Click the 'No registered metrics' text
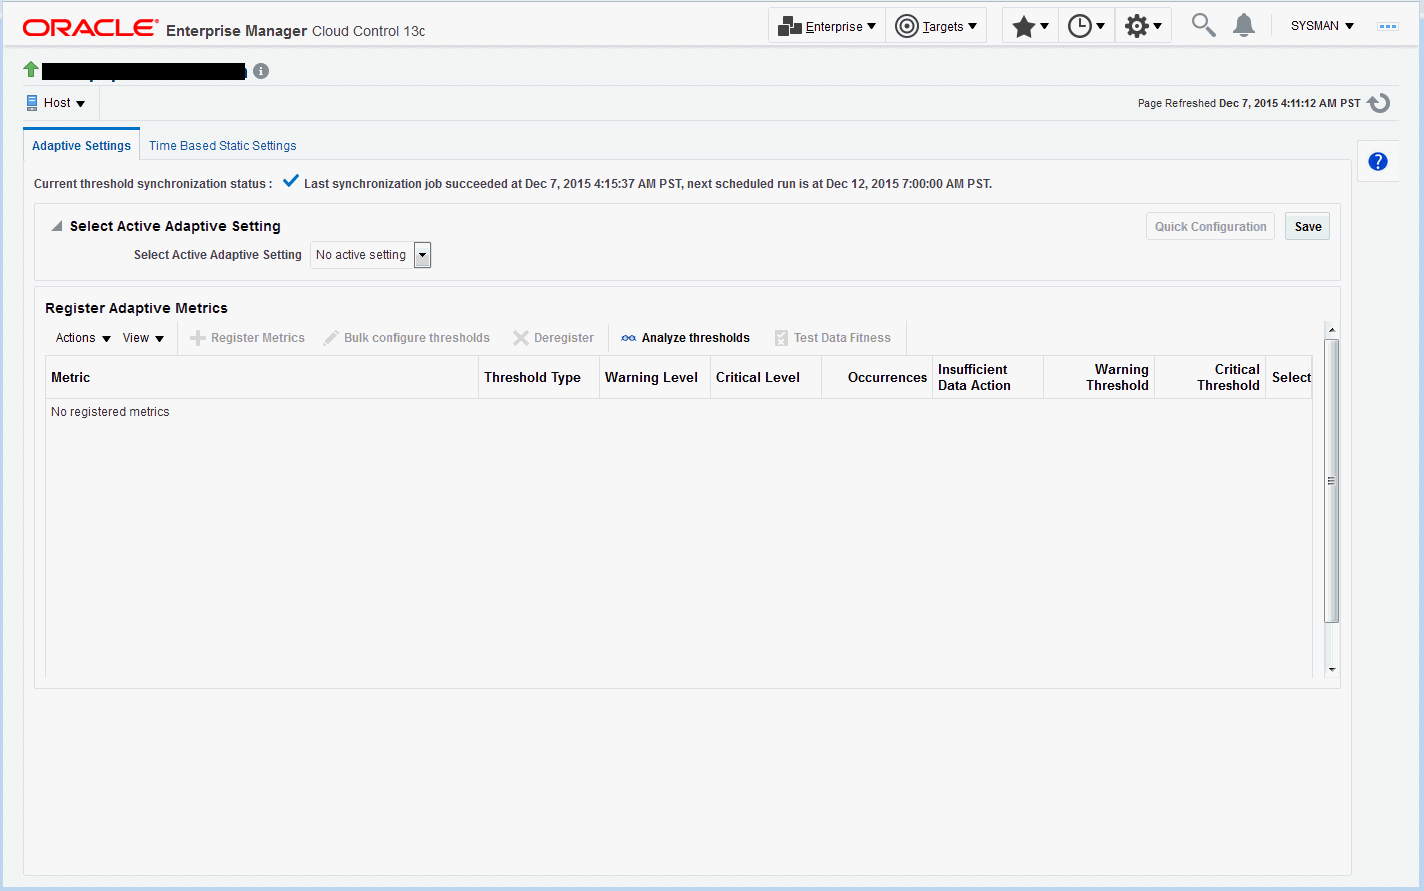This screenshot has width=1424, height=891. tap(110, 412)
